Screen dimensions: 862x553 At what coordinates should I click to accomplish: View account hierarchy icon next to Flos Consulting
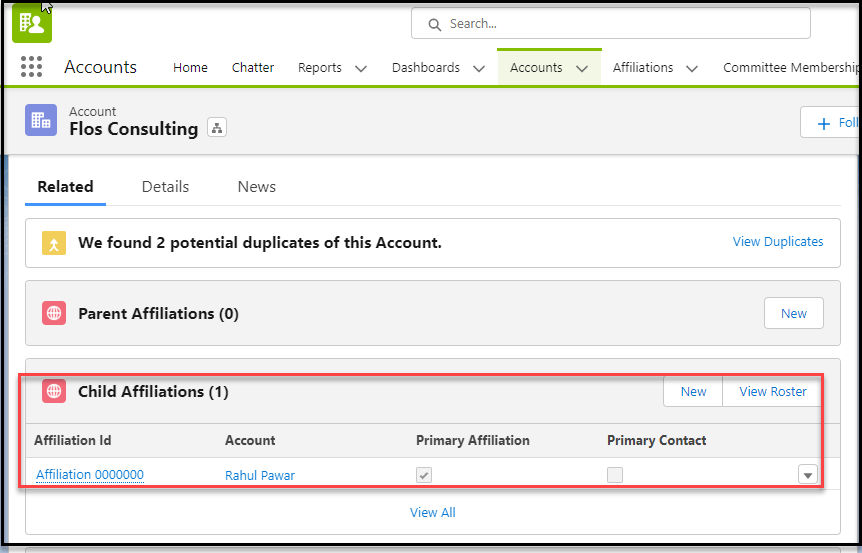(217, 128)
